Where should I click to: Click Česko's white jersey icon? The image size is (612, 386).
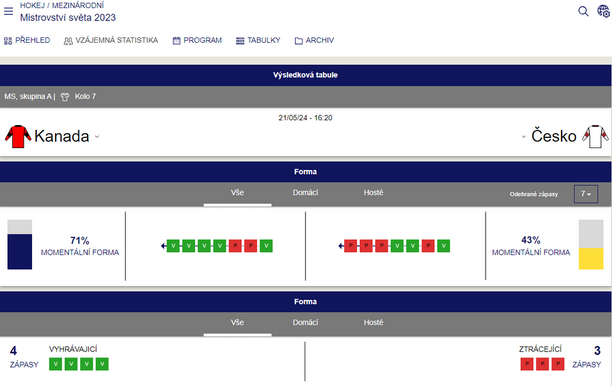pyautogui.click(x=595, y=136)
